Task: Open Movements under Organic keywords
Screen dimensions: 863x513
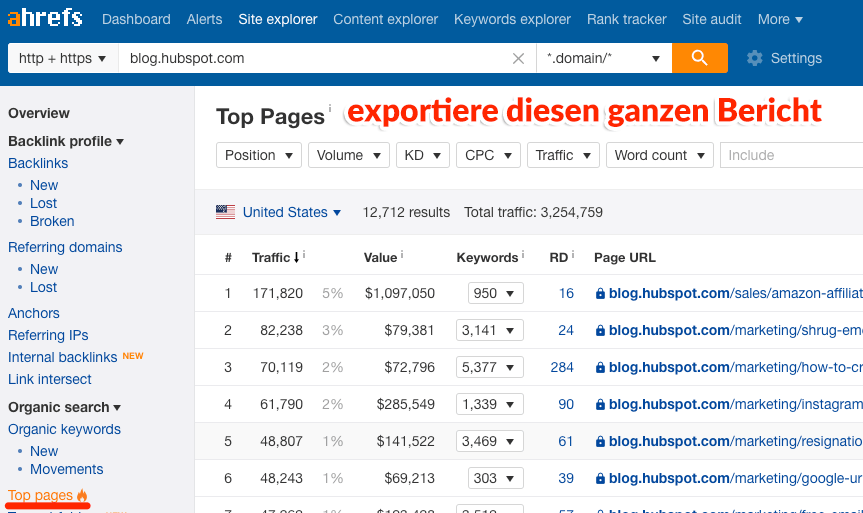Action: pos(67,470)
